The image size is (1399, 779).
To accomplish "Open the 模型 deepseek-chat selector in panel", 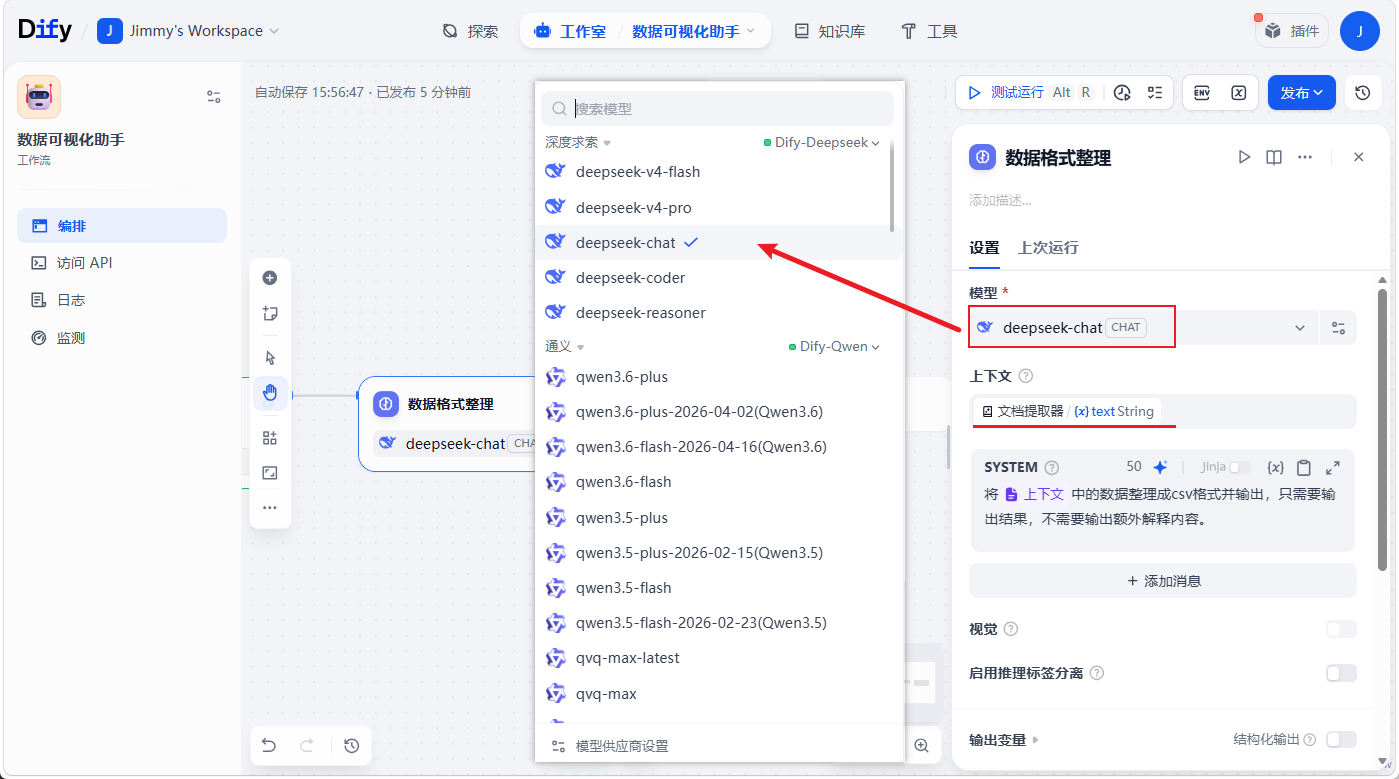I will [1142, 327].
